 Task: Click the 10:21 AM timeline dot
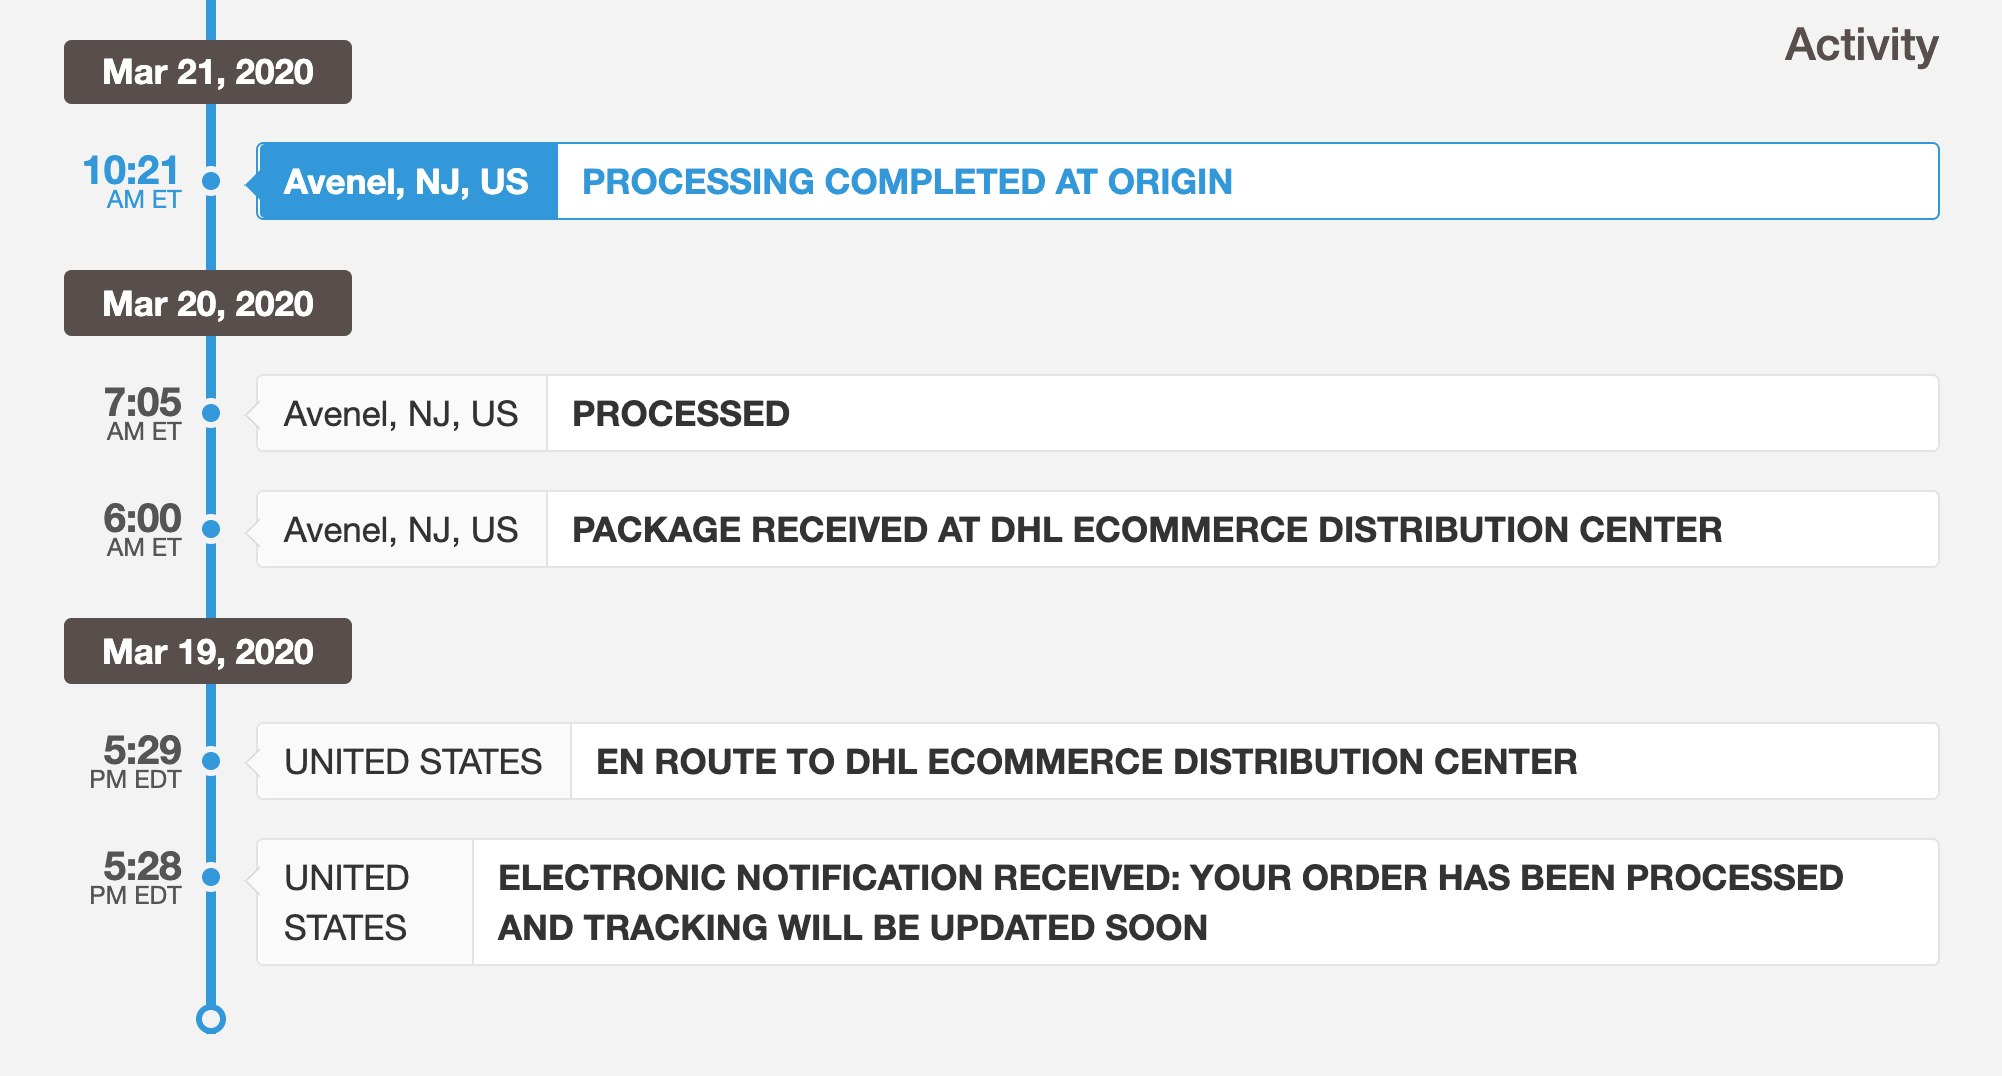click(x=211, y=181)
